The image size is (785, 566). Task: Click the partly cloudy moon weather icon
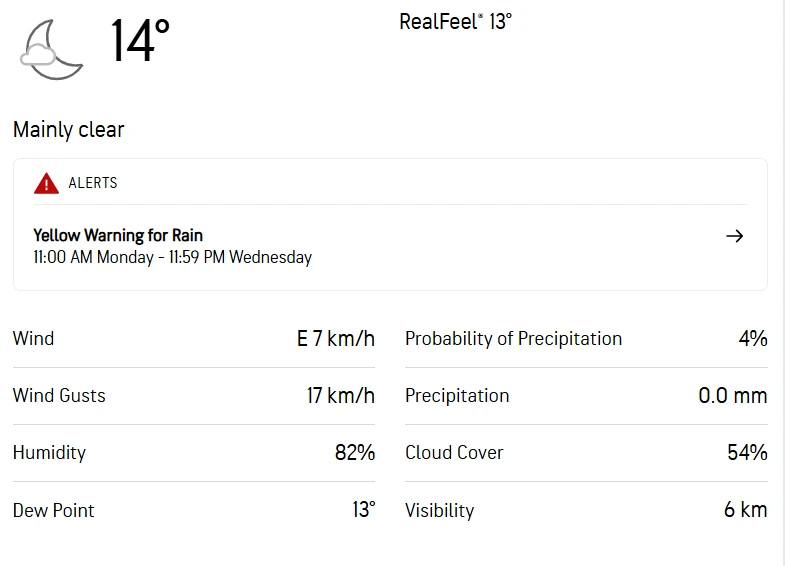point(52,50)
